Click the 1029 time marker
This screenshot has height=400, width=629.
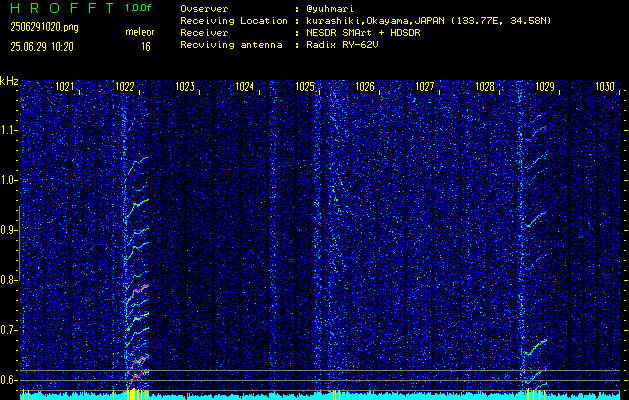(545, 87)
